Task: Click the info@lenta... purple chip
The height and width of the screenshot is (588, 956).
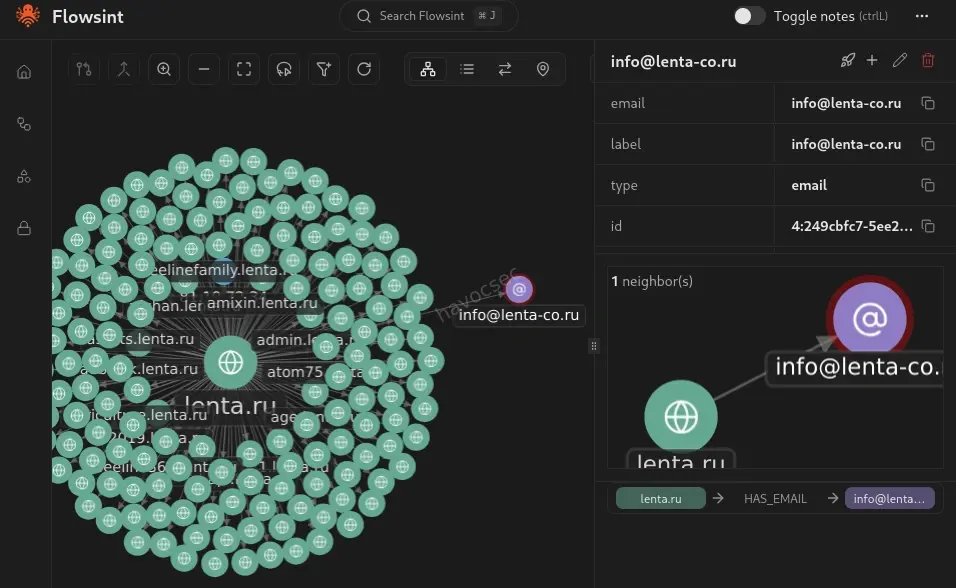Action: (x=889, y=497)
